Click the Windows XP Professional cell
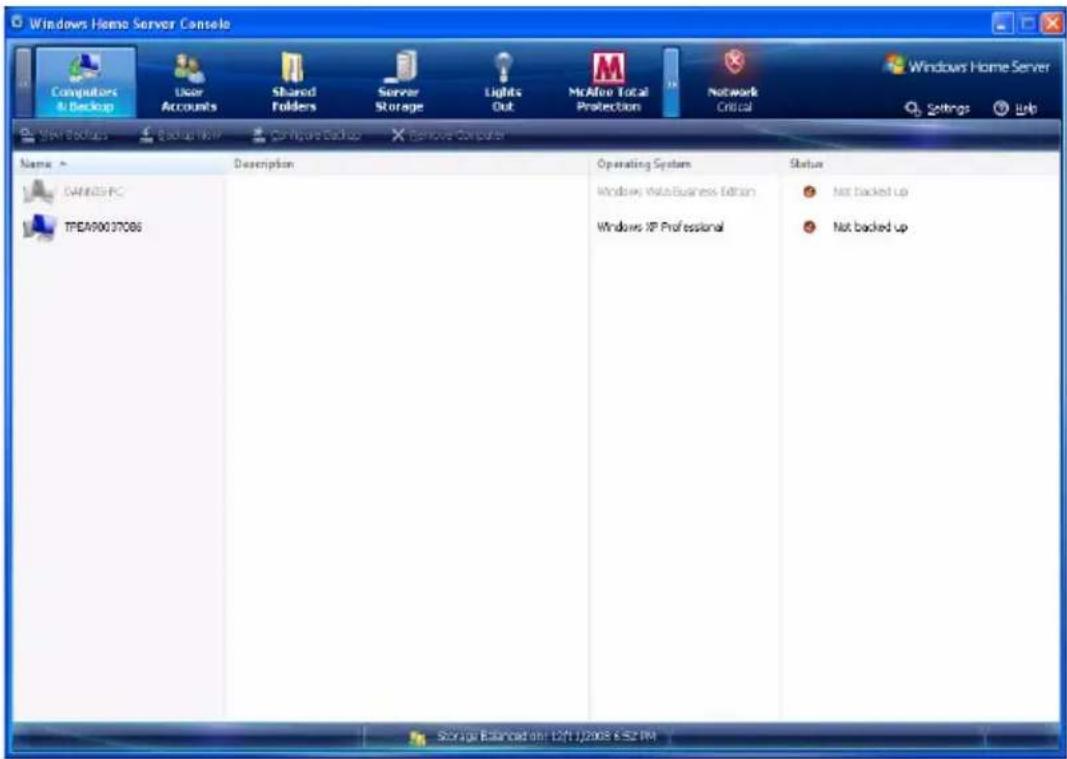 pos(660,227)
